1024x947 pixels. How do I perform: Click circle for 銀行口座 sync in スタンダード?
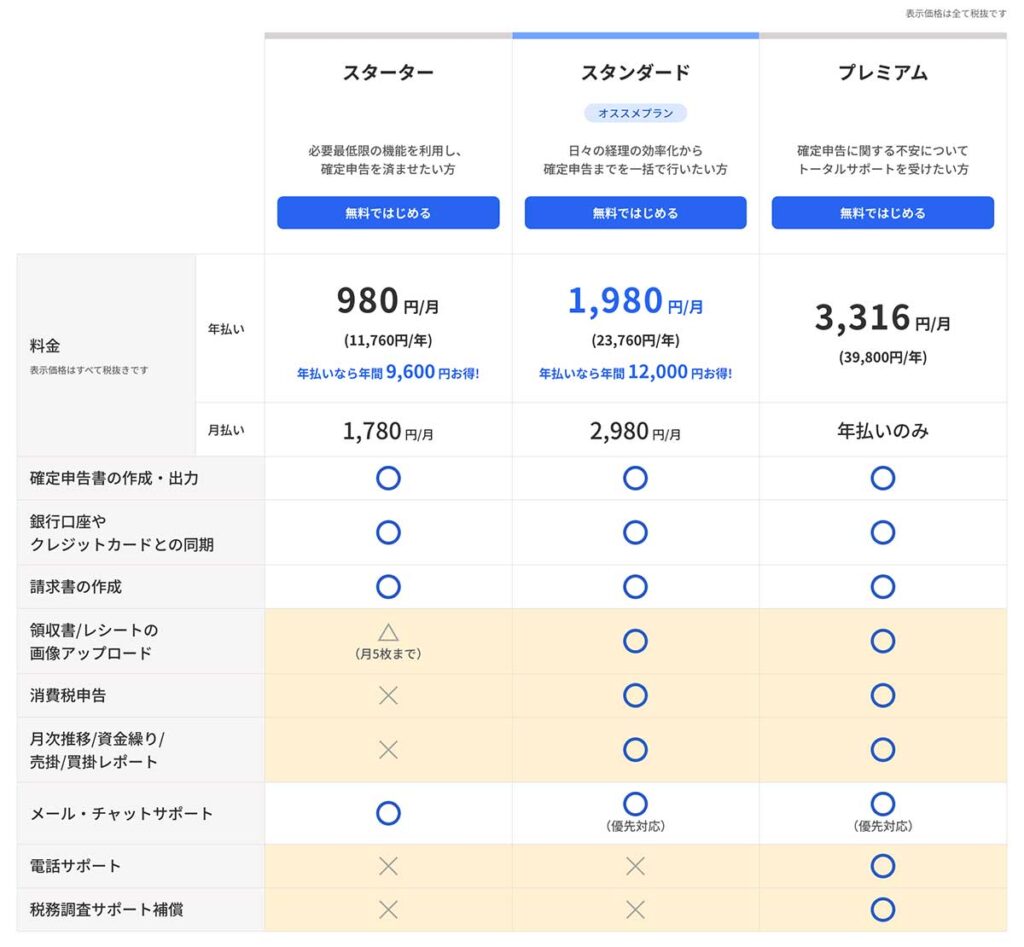(635, 532)
